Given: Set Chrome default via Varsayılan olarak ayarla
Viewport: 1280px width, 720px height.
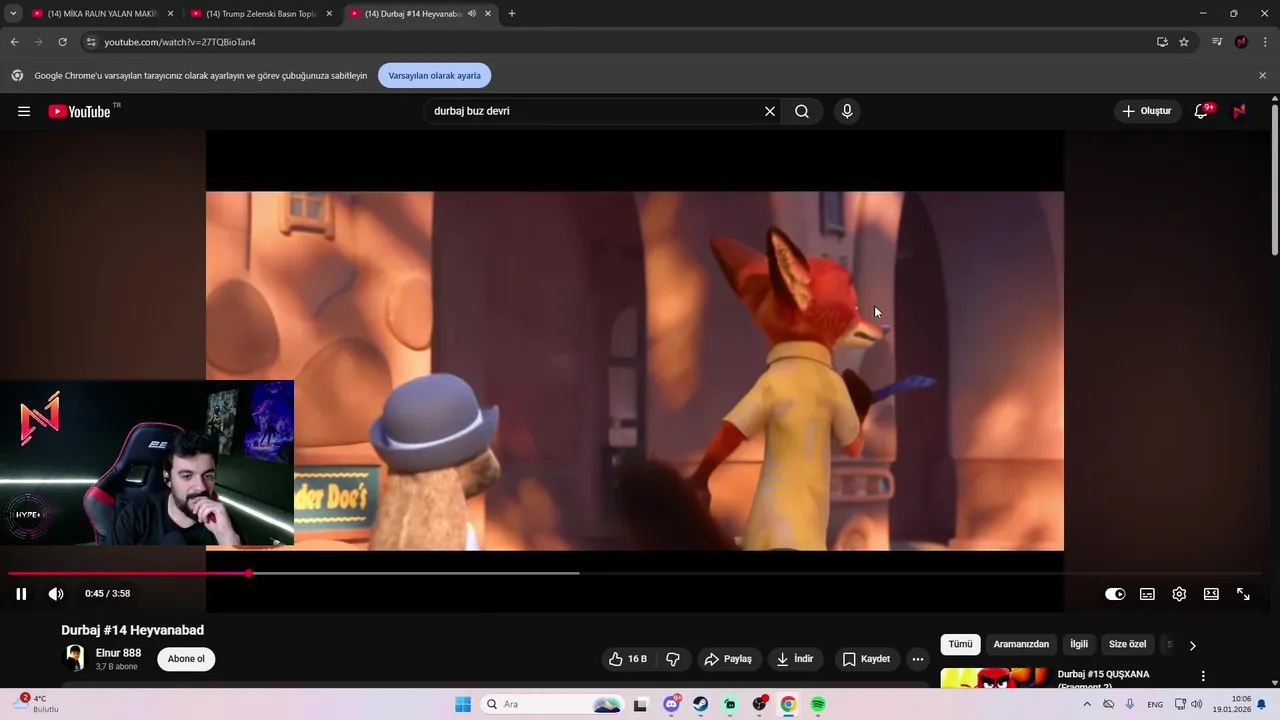Looking at the screenshot, I should pyautogui.click(x=434, y=76).
